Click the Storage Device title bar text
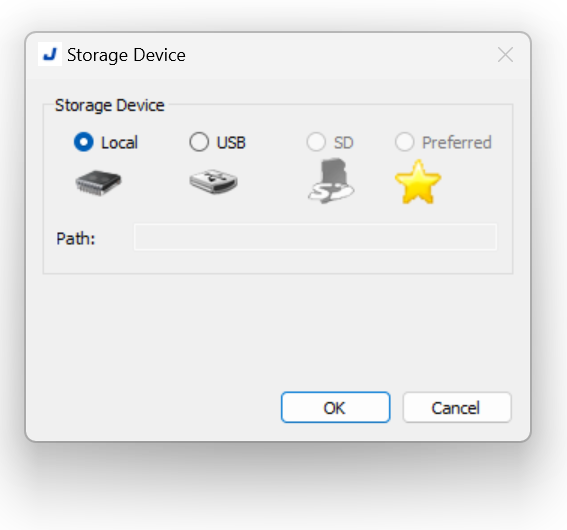This screenshot has width=567, height=530. coord(126,55)
